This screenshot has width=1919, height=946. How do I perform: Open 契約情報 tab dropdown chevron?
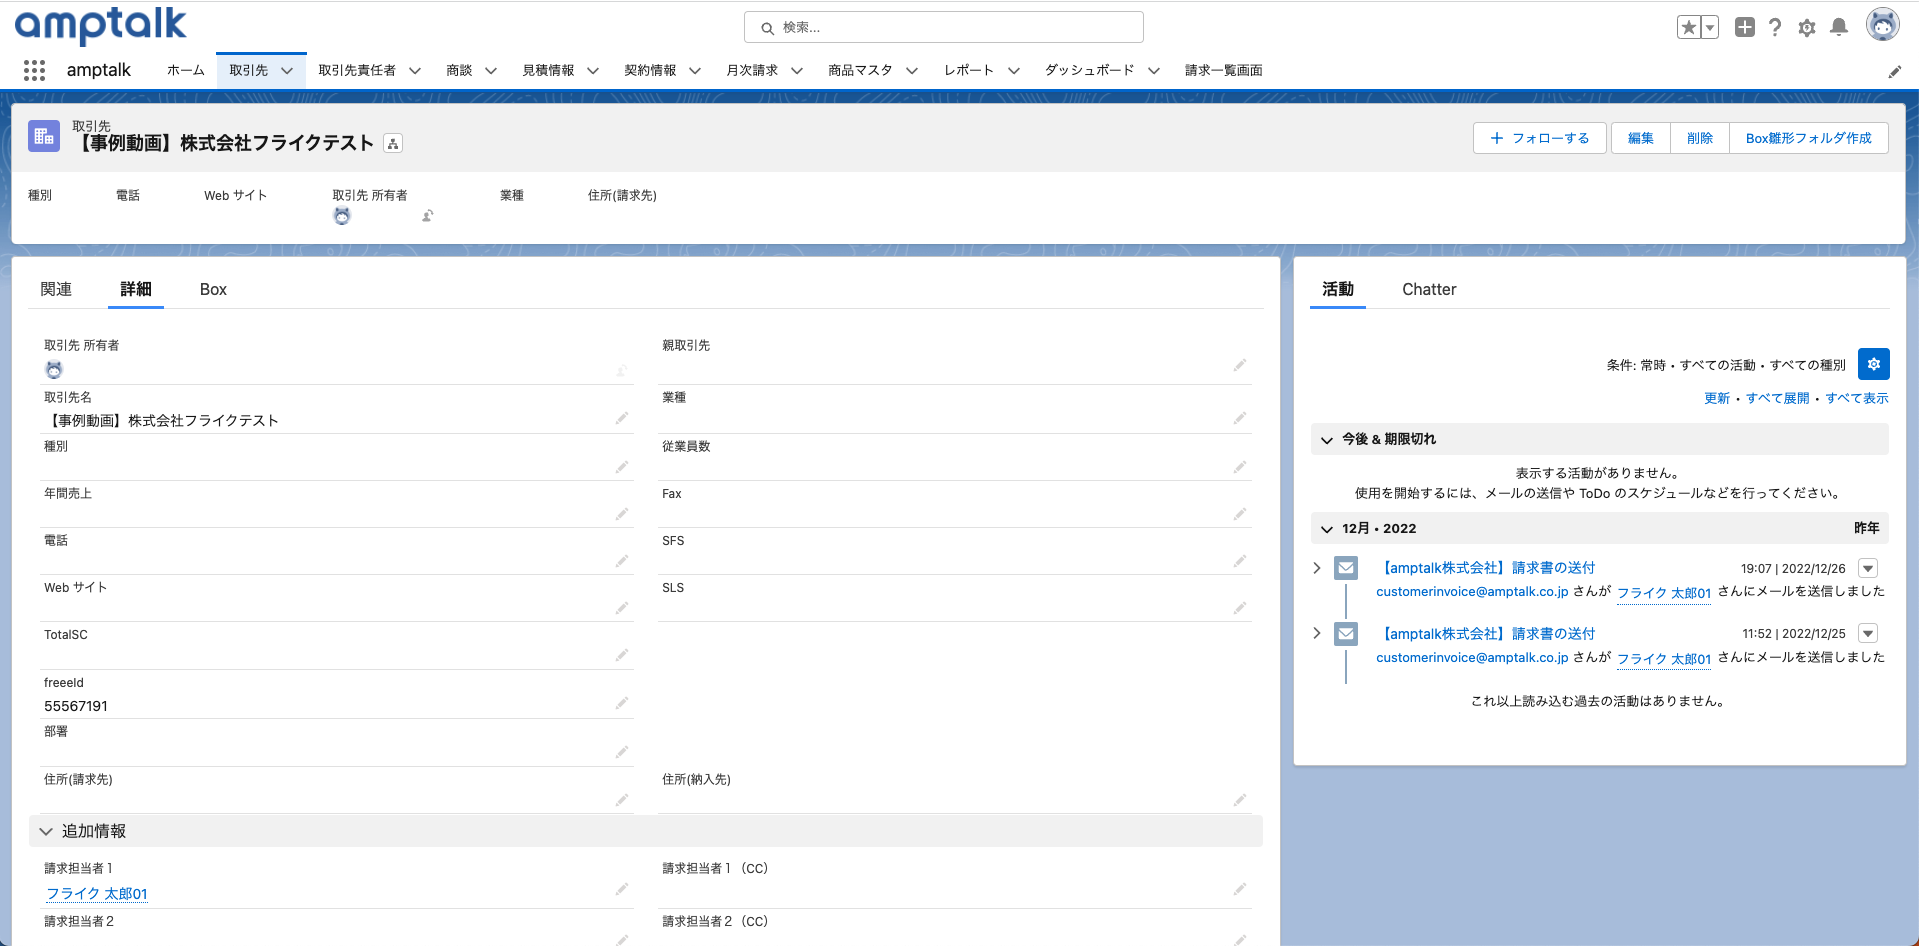click(695, 71)
